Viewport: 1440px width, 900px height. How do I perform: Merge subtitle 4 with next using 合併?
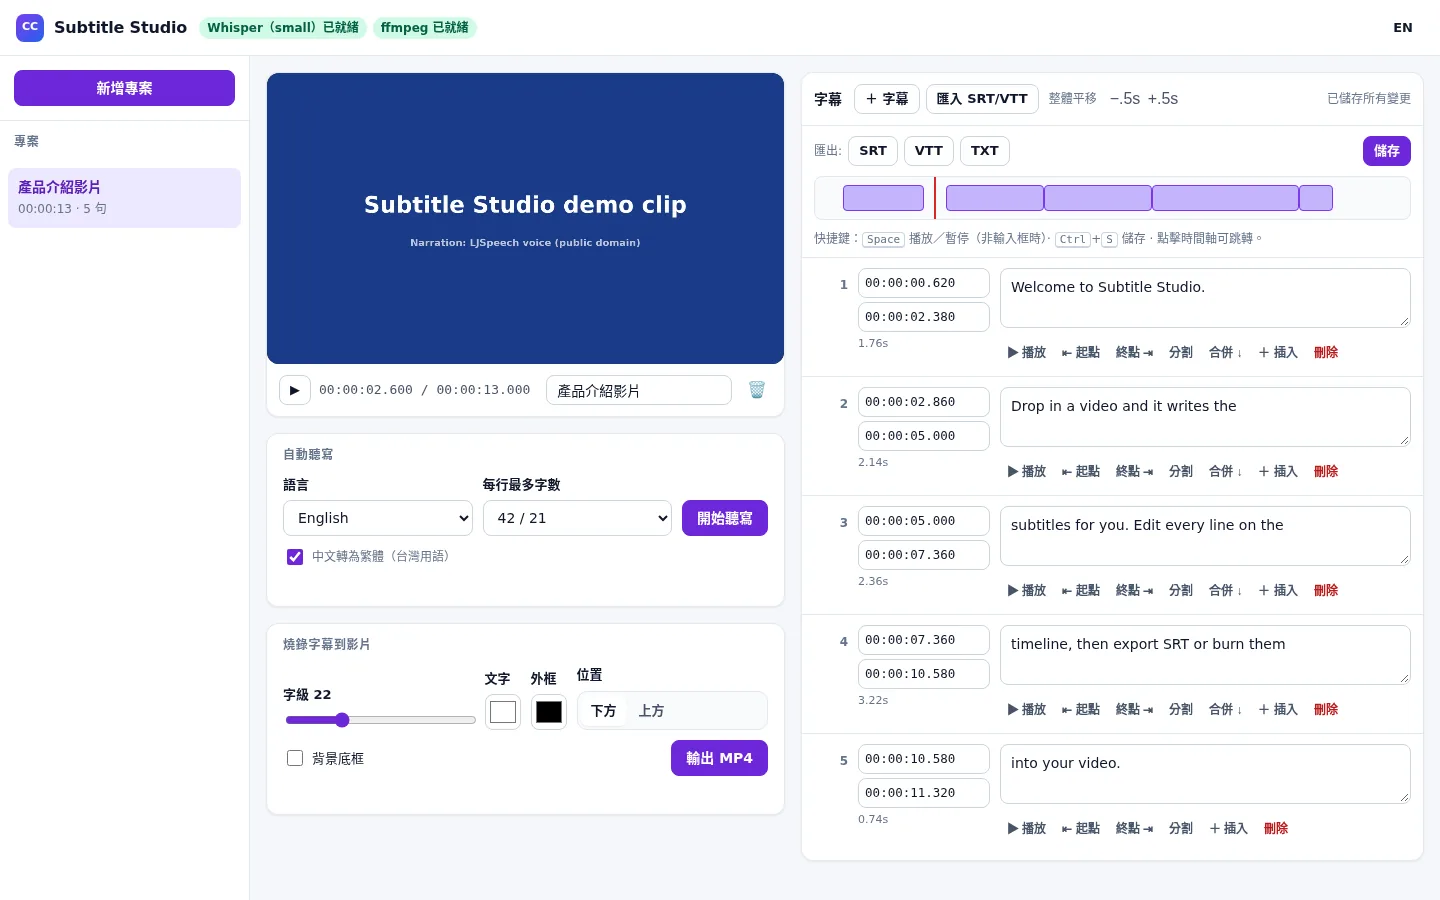coord(1226,709)
